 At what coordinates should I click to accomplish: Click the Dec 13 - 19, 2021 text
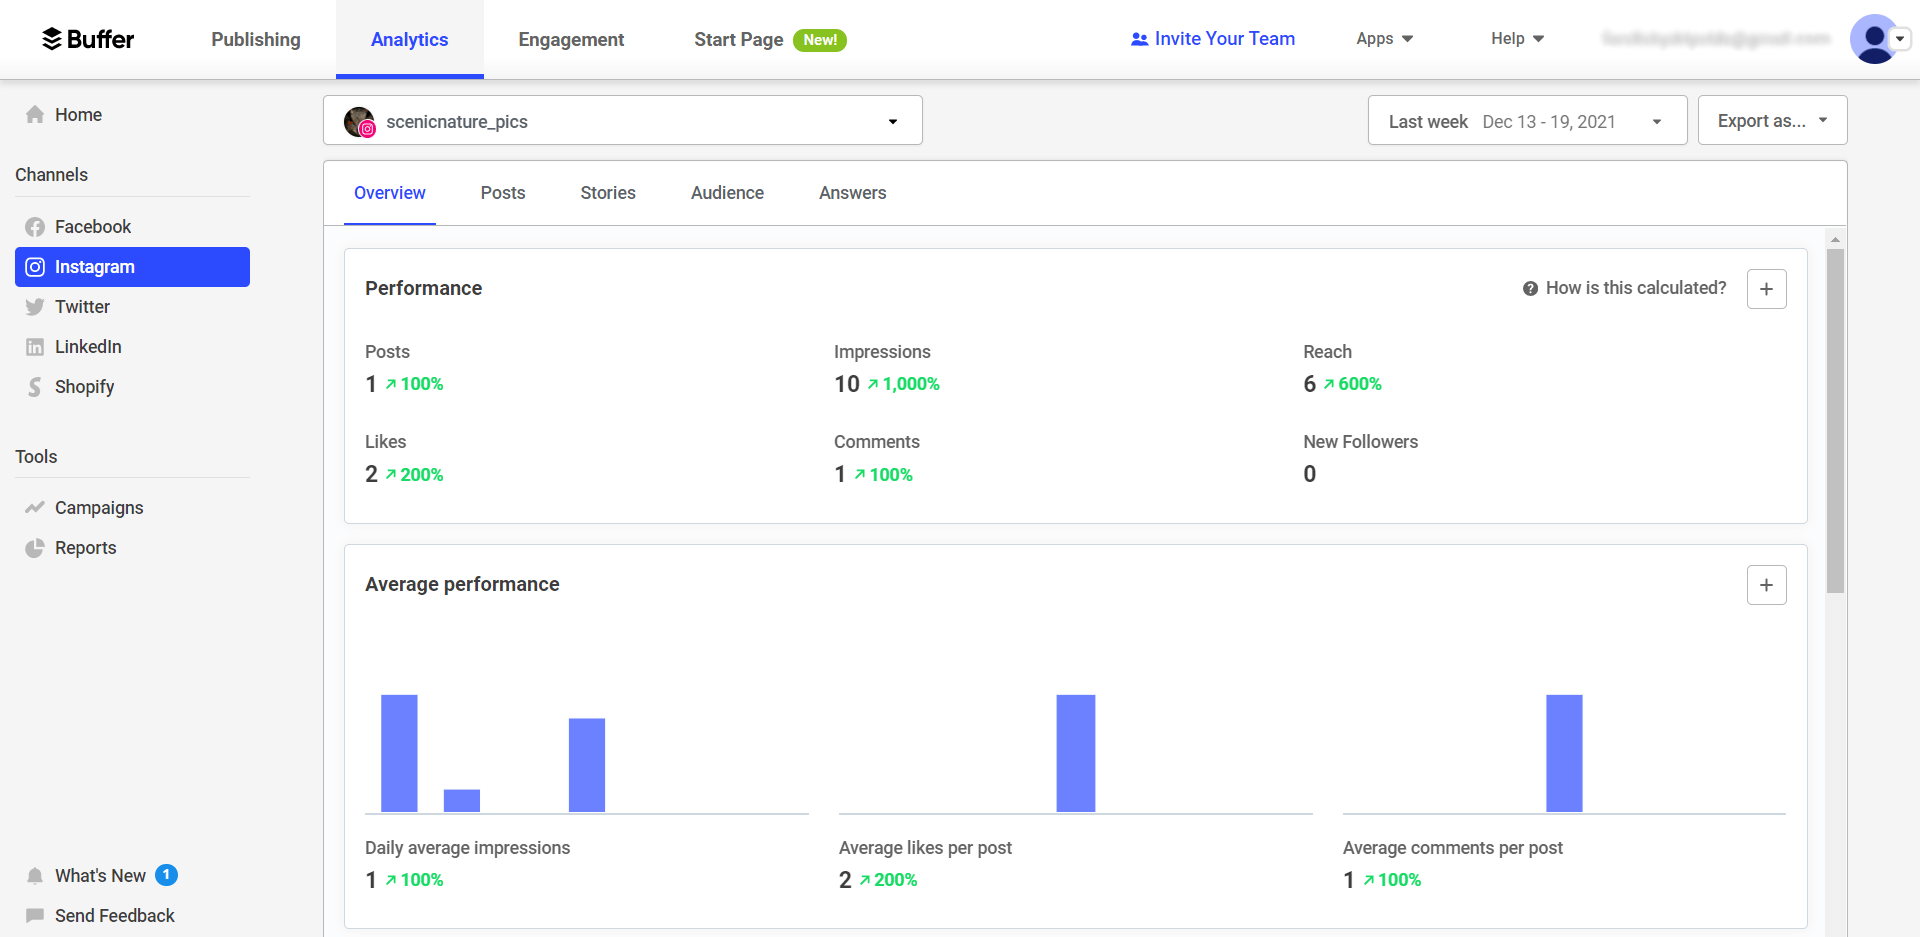(1549, 121)
